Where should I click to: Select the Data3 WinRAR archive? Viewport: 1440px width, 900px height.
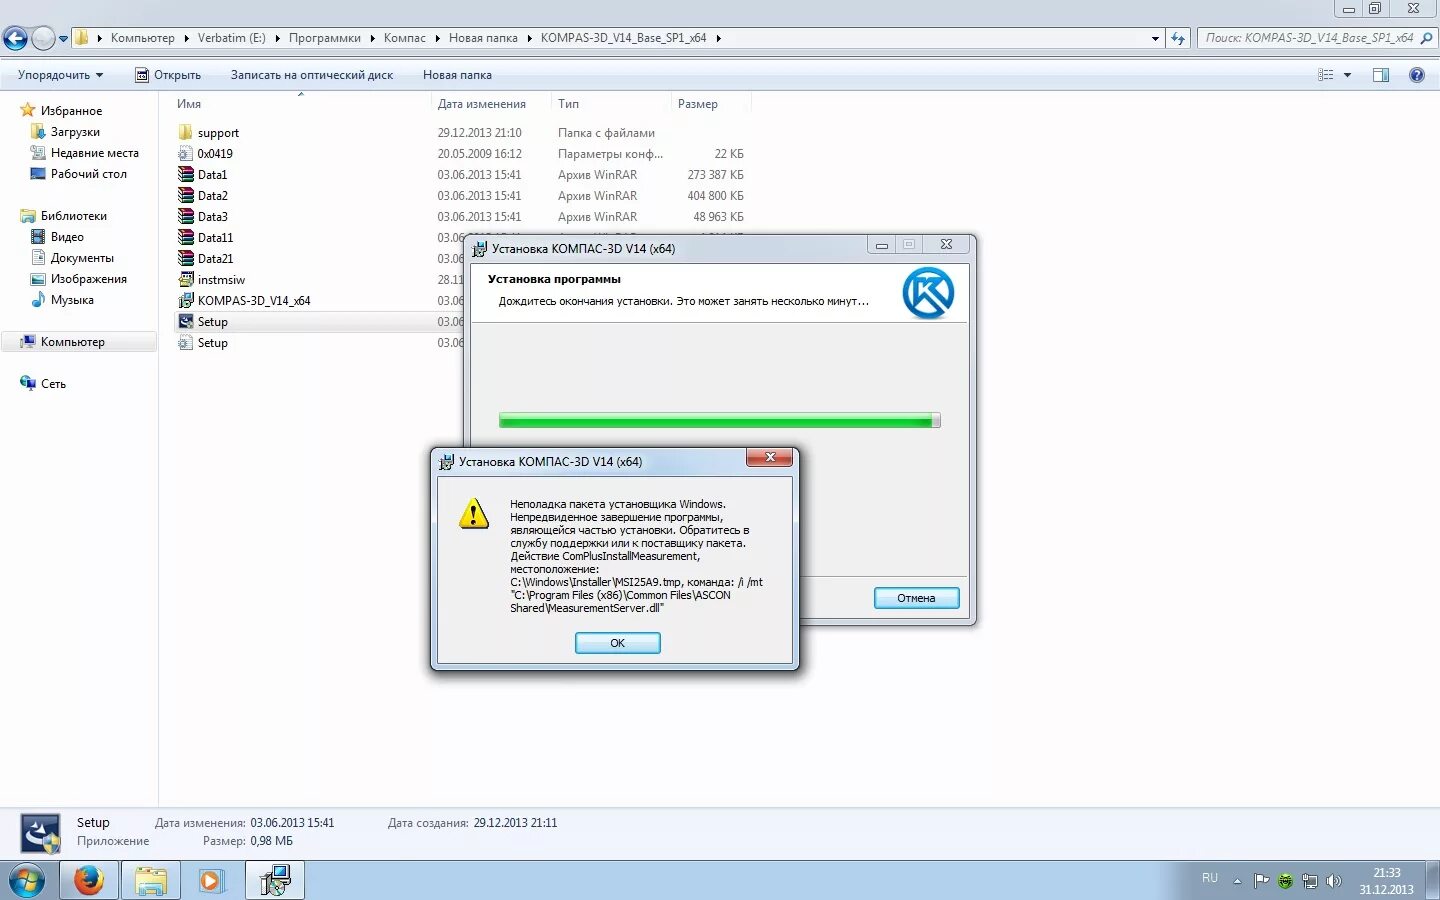click(x=212, y=217)
